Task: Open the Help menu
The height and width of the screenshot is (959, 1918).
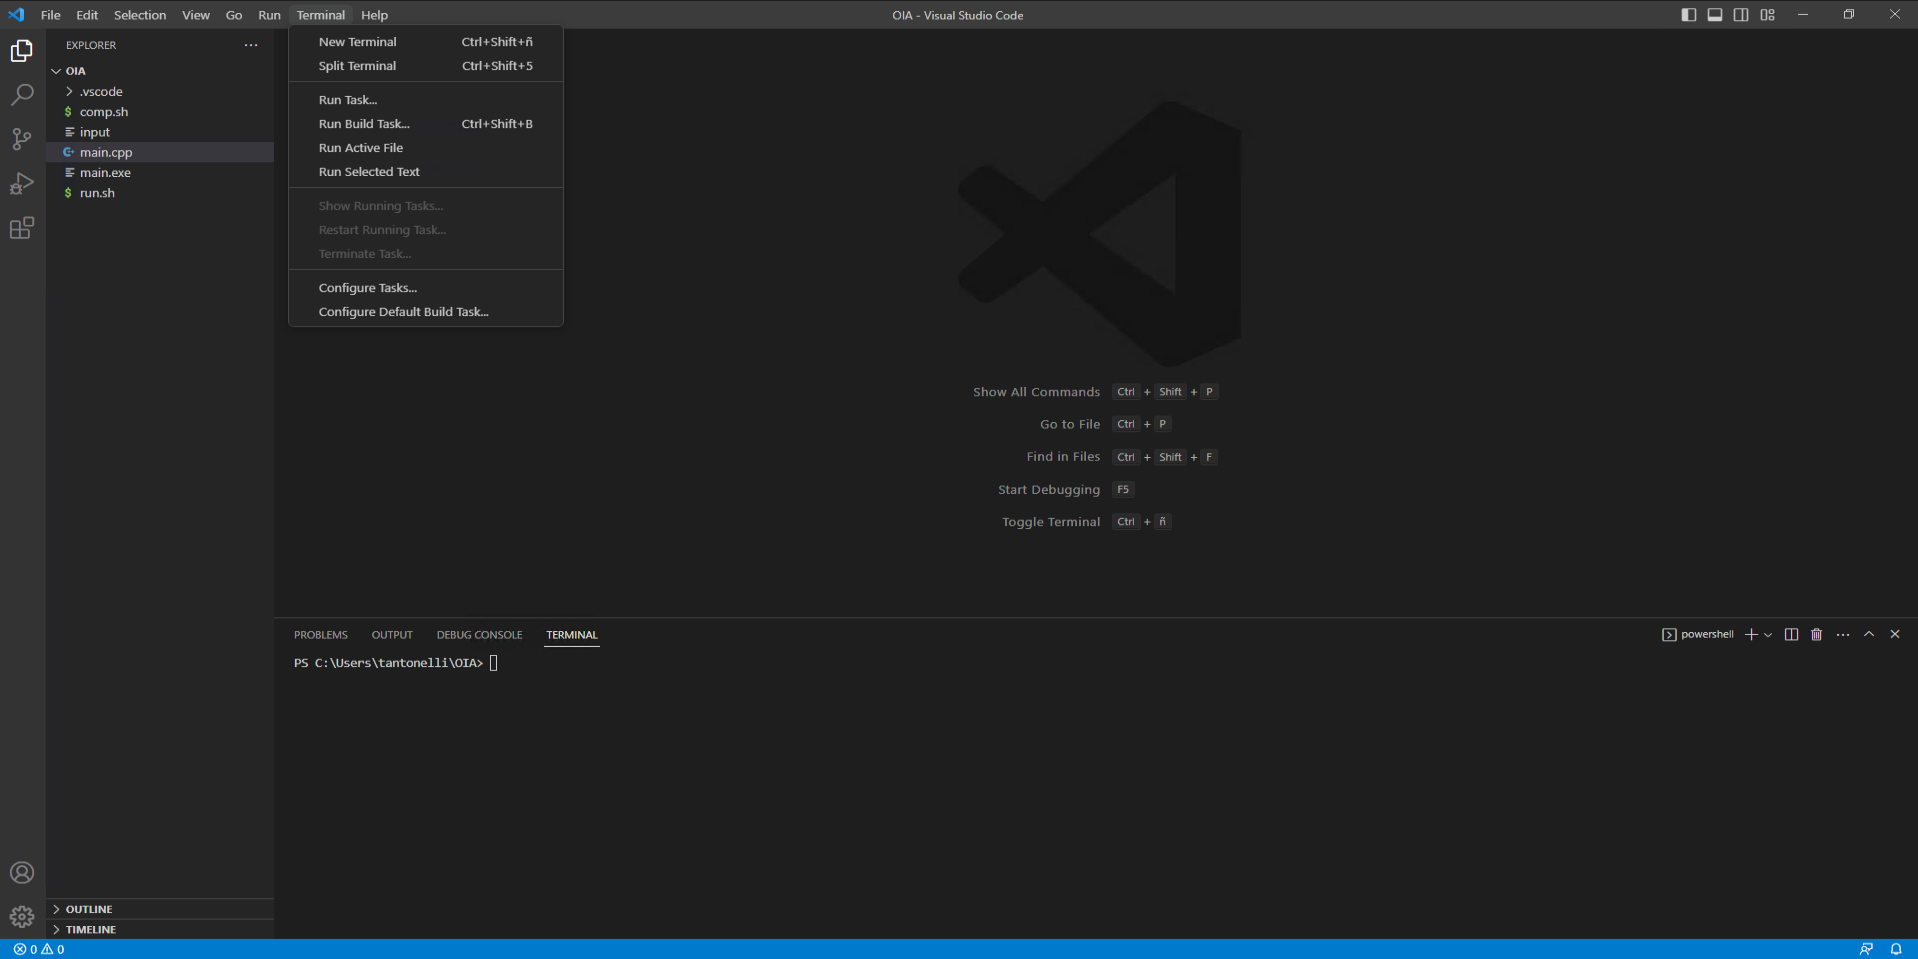Action: pos(375,15)
